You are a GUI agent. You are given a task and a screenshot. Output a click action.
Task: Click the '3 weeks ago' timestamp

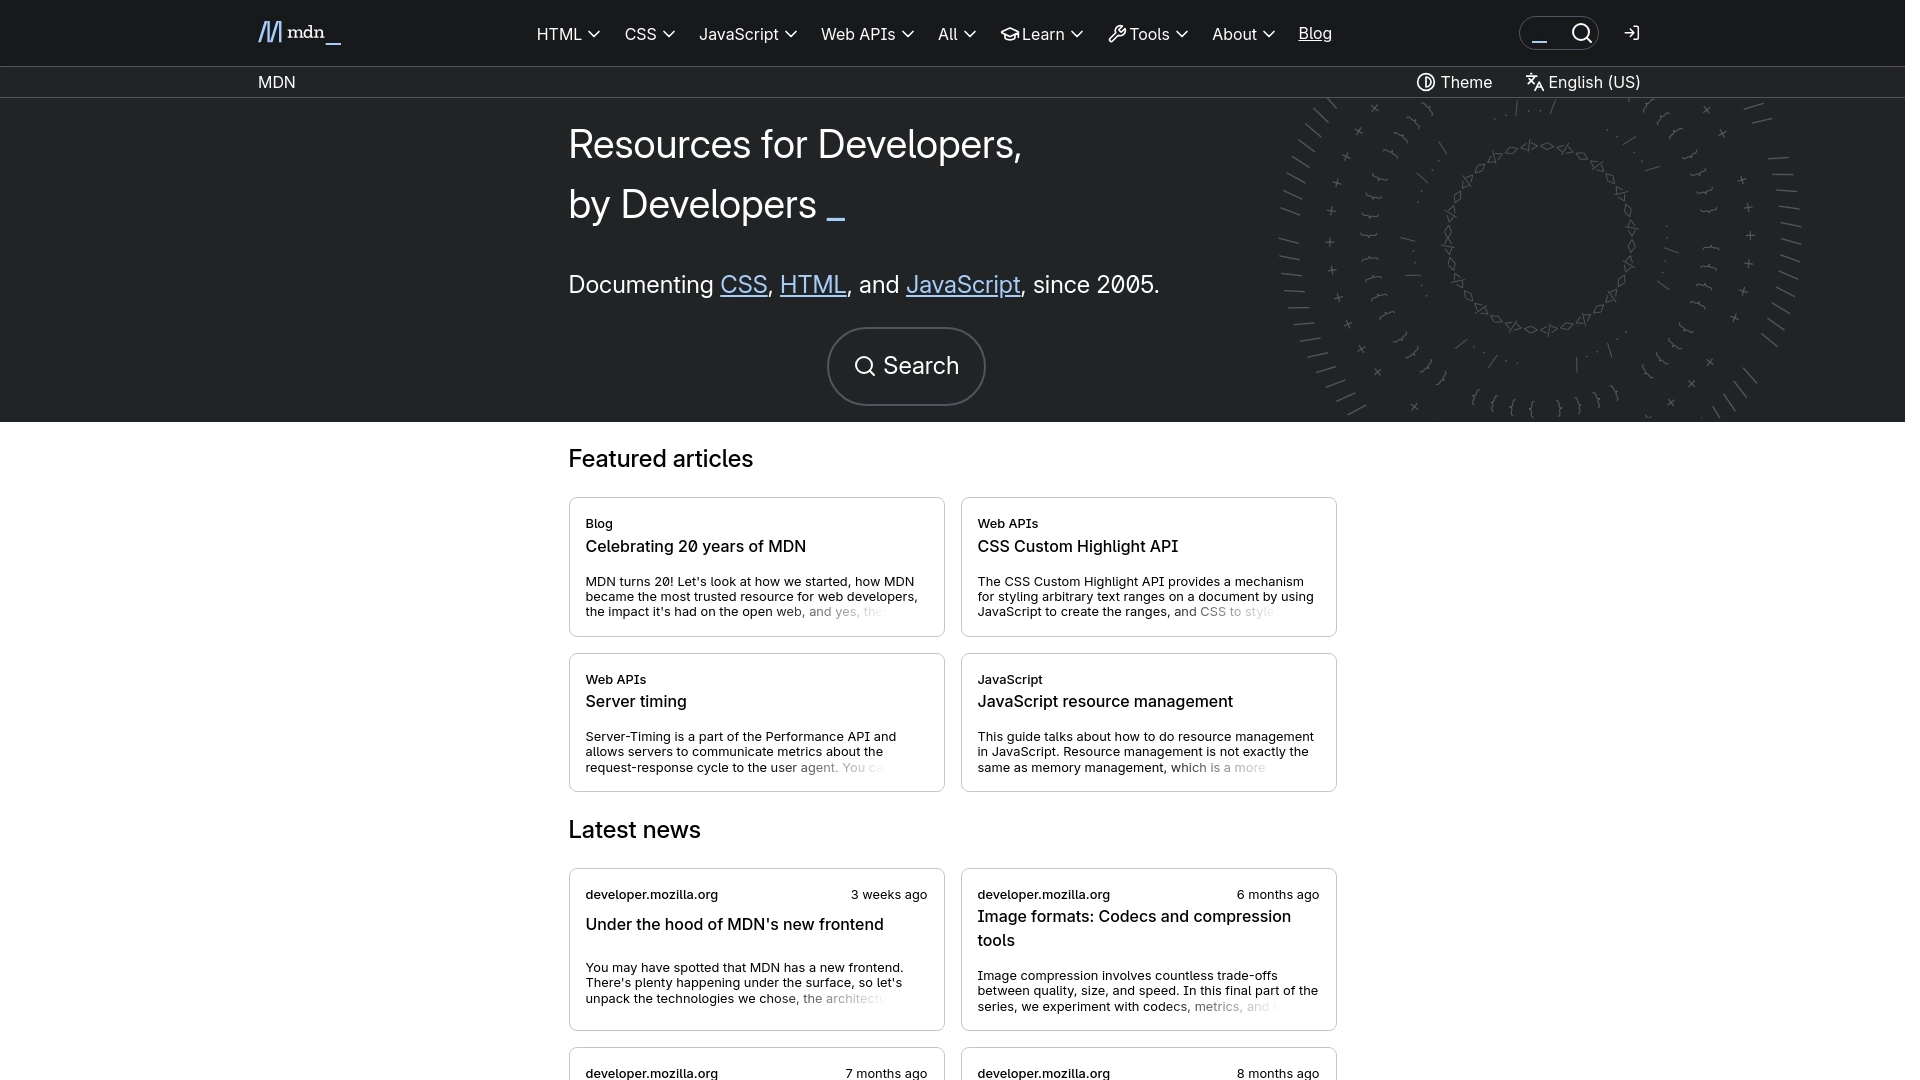click(888, 894)
